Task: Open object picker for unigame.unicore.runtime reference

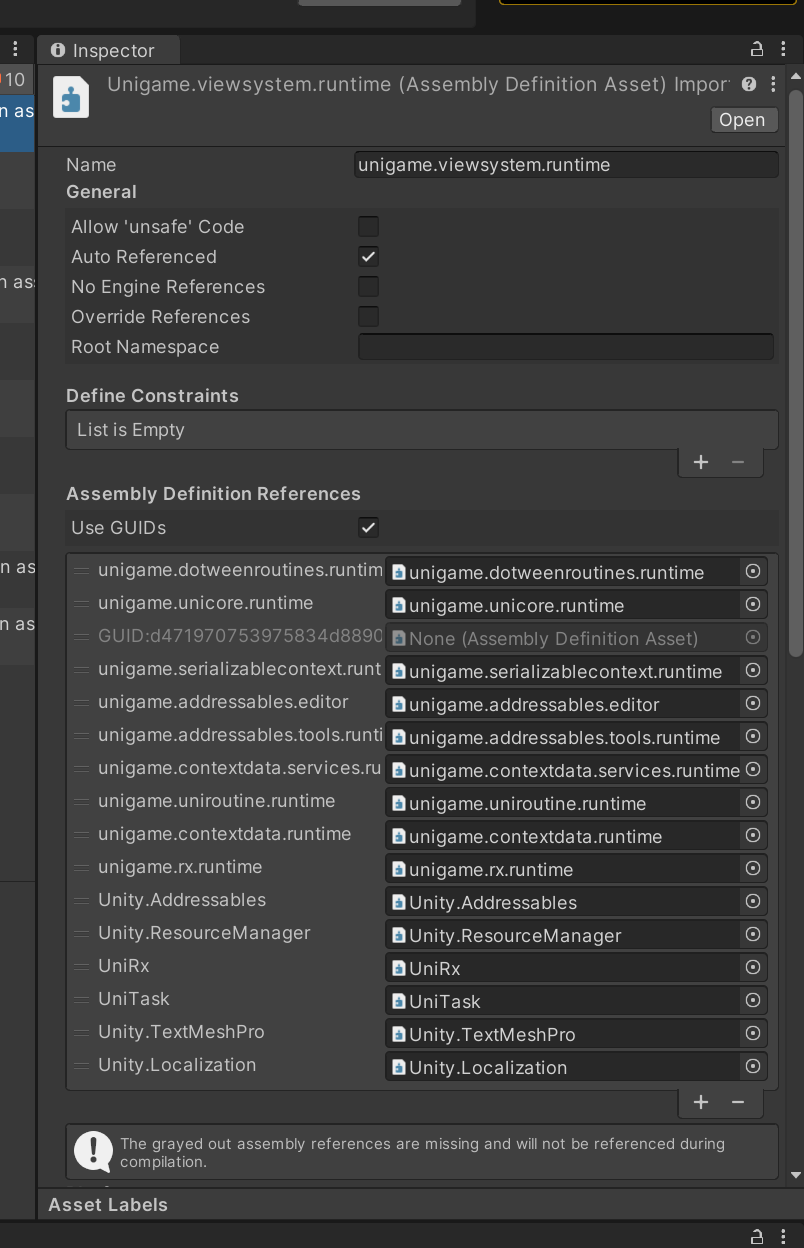Action: 753,604
